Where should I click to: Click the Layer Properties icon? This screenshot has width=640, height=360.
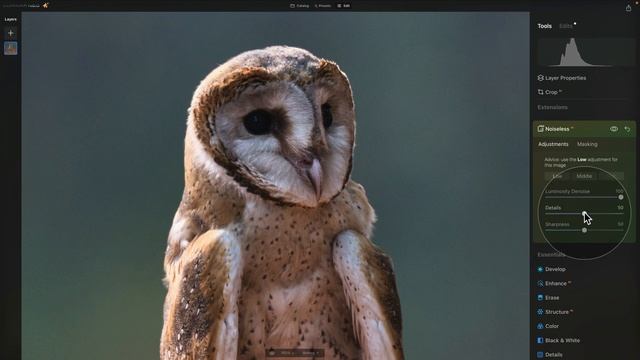click(540, 78)
